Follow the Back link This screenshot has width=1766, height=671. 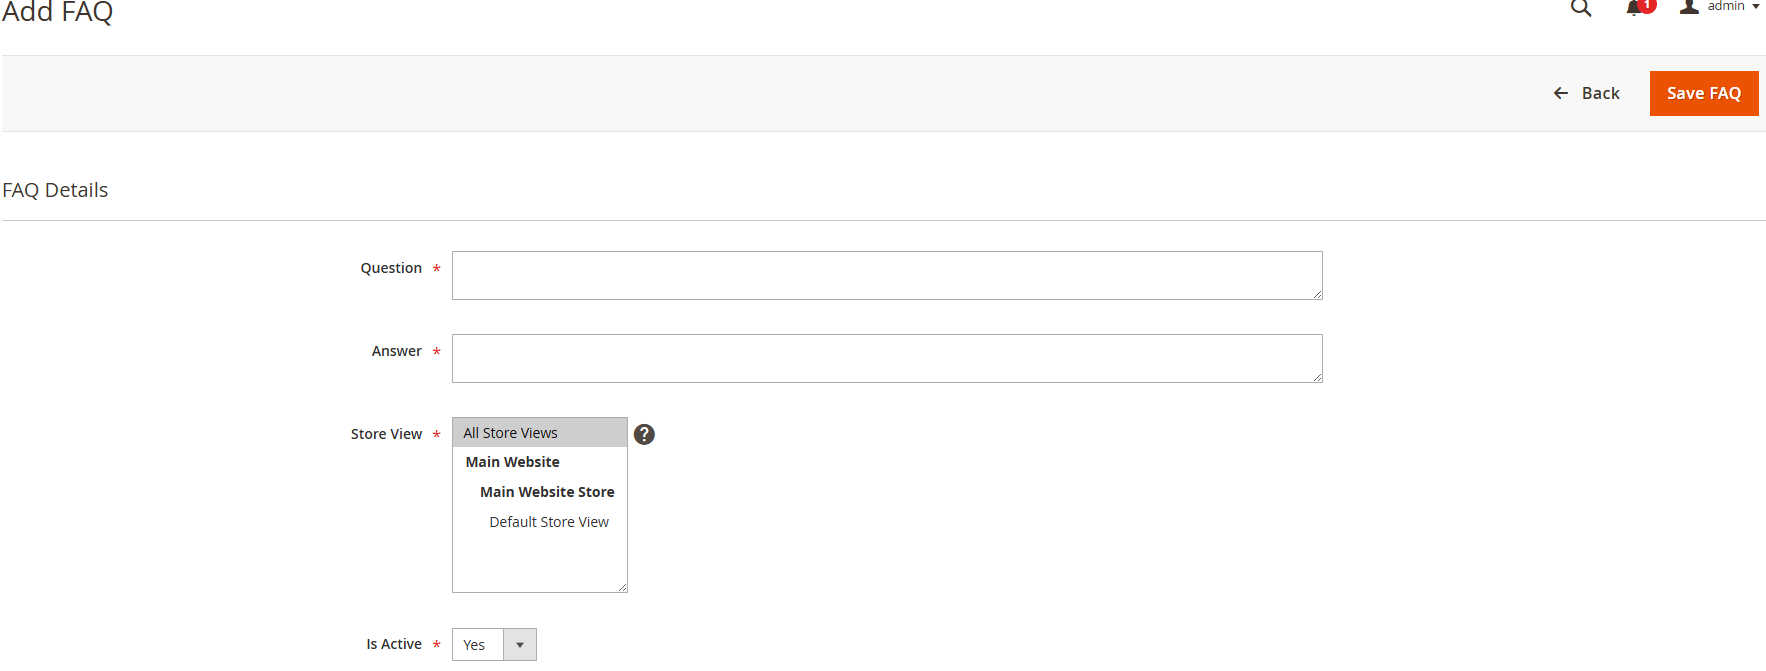click(x=1598, y=93)
